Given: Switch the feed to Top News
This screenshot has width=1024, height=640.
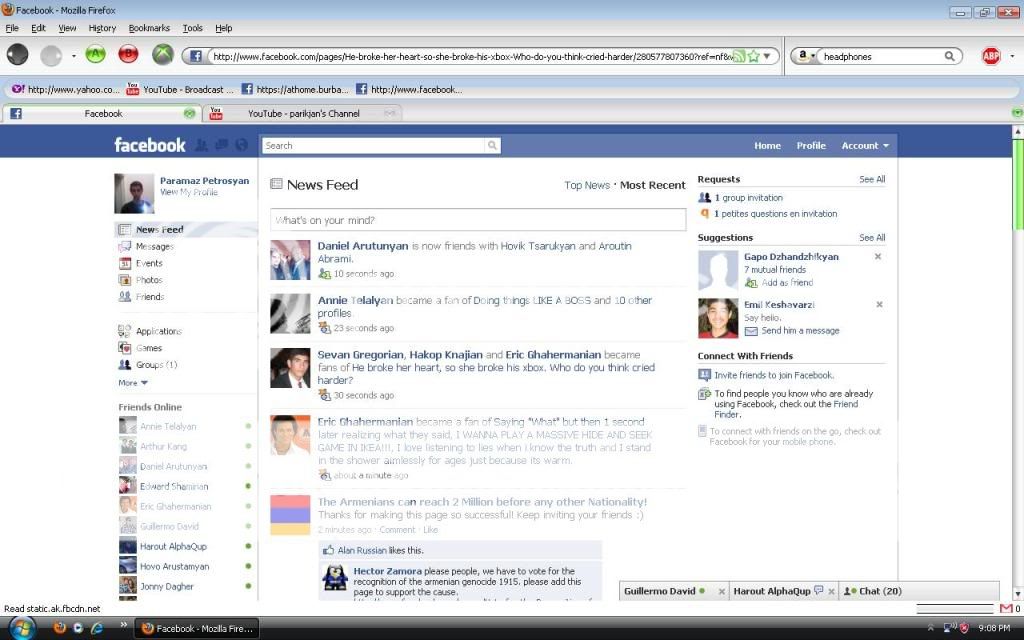Looking at the screenshot, I should [x=586, y=184].
